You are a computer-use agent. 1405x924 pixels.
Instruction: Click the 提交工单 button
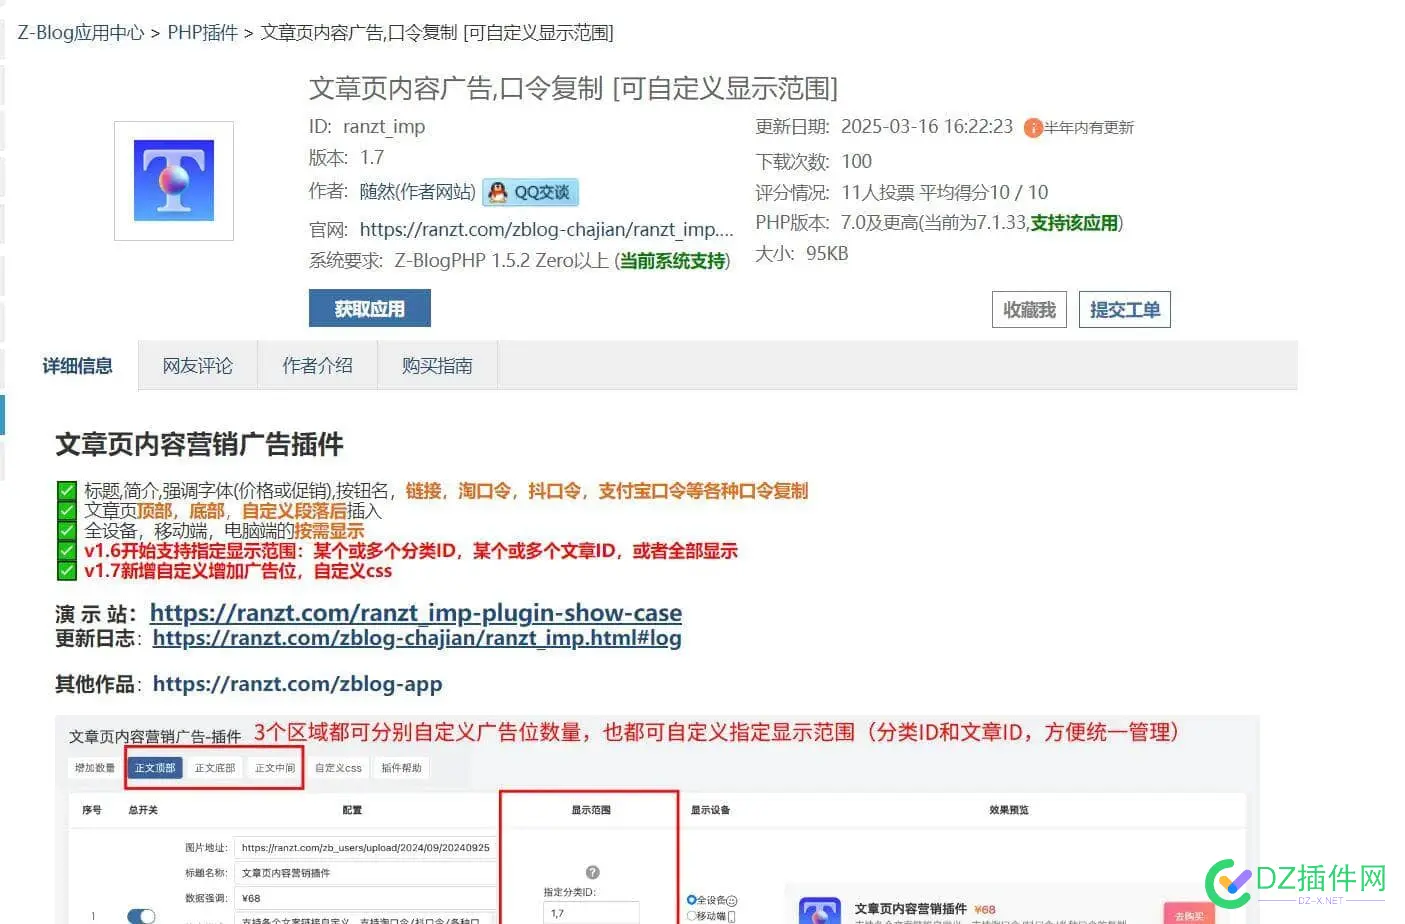(x=1124, y=309)
